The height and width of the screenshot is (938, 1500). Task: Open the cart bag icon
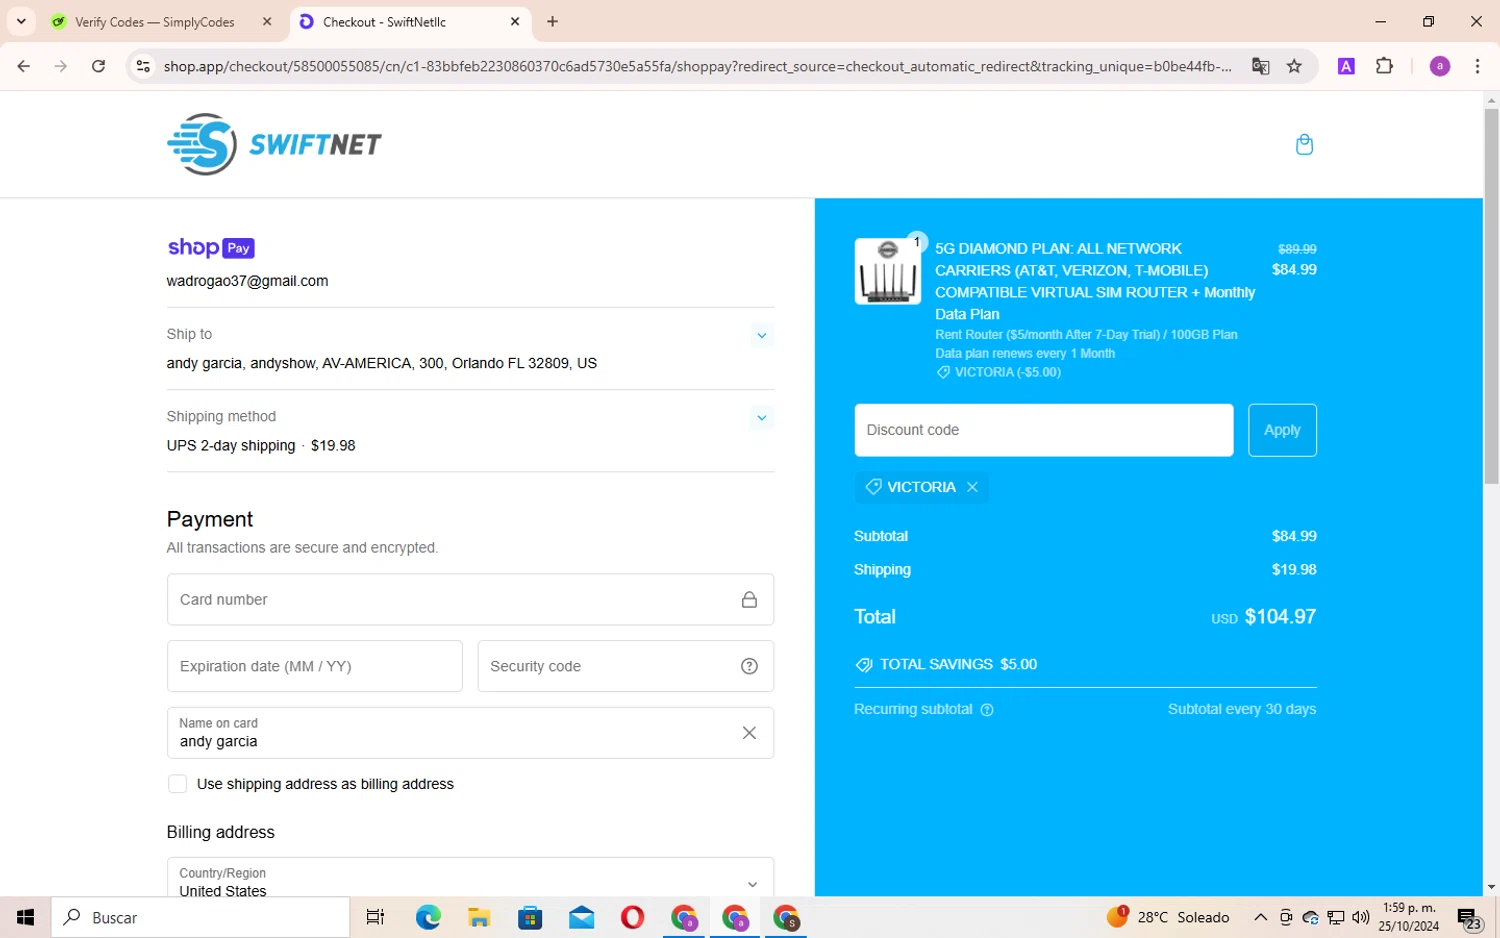1304,145
